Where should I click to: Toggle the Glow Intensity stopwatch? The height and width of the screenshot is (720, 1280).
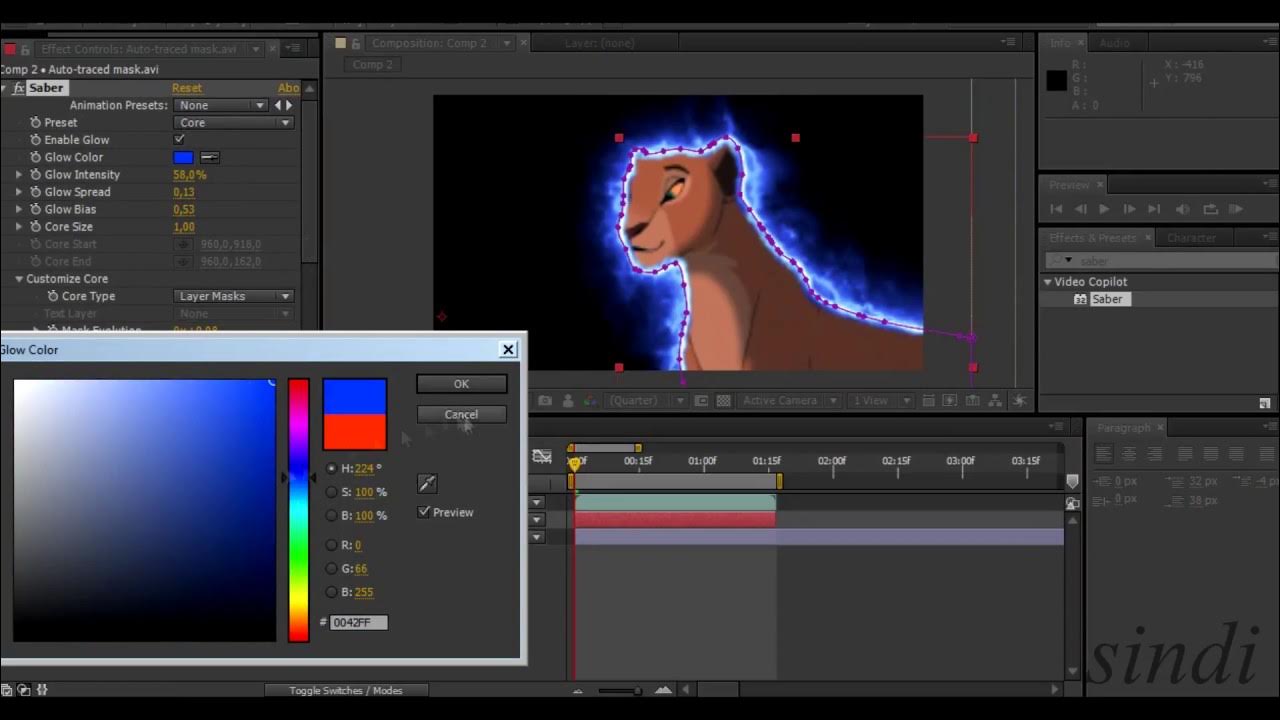pos(35,175)
